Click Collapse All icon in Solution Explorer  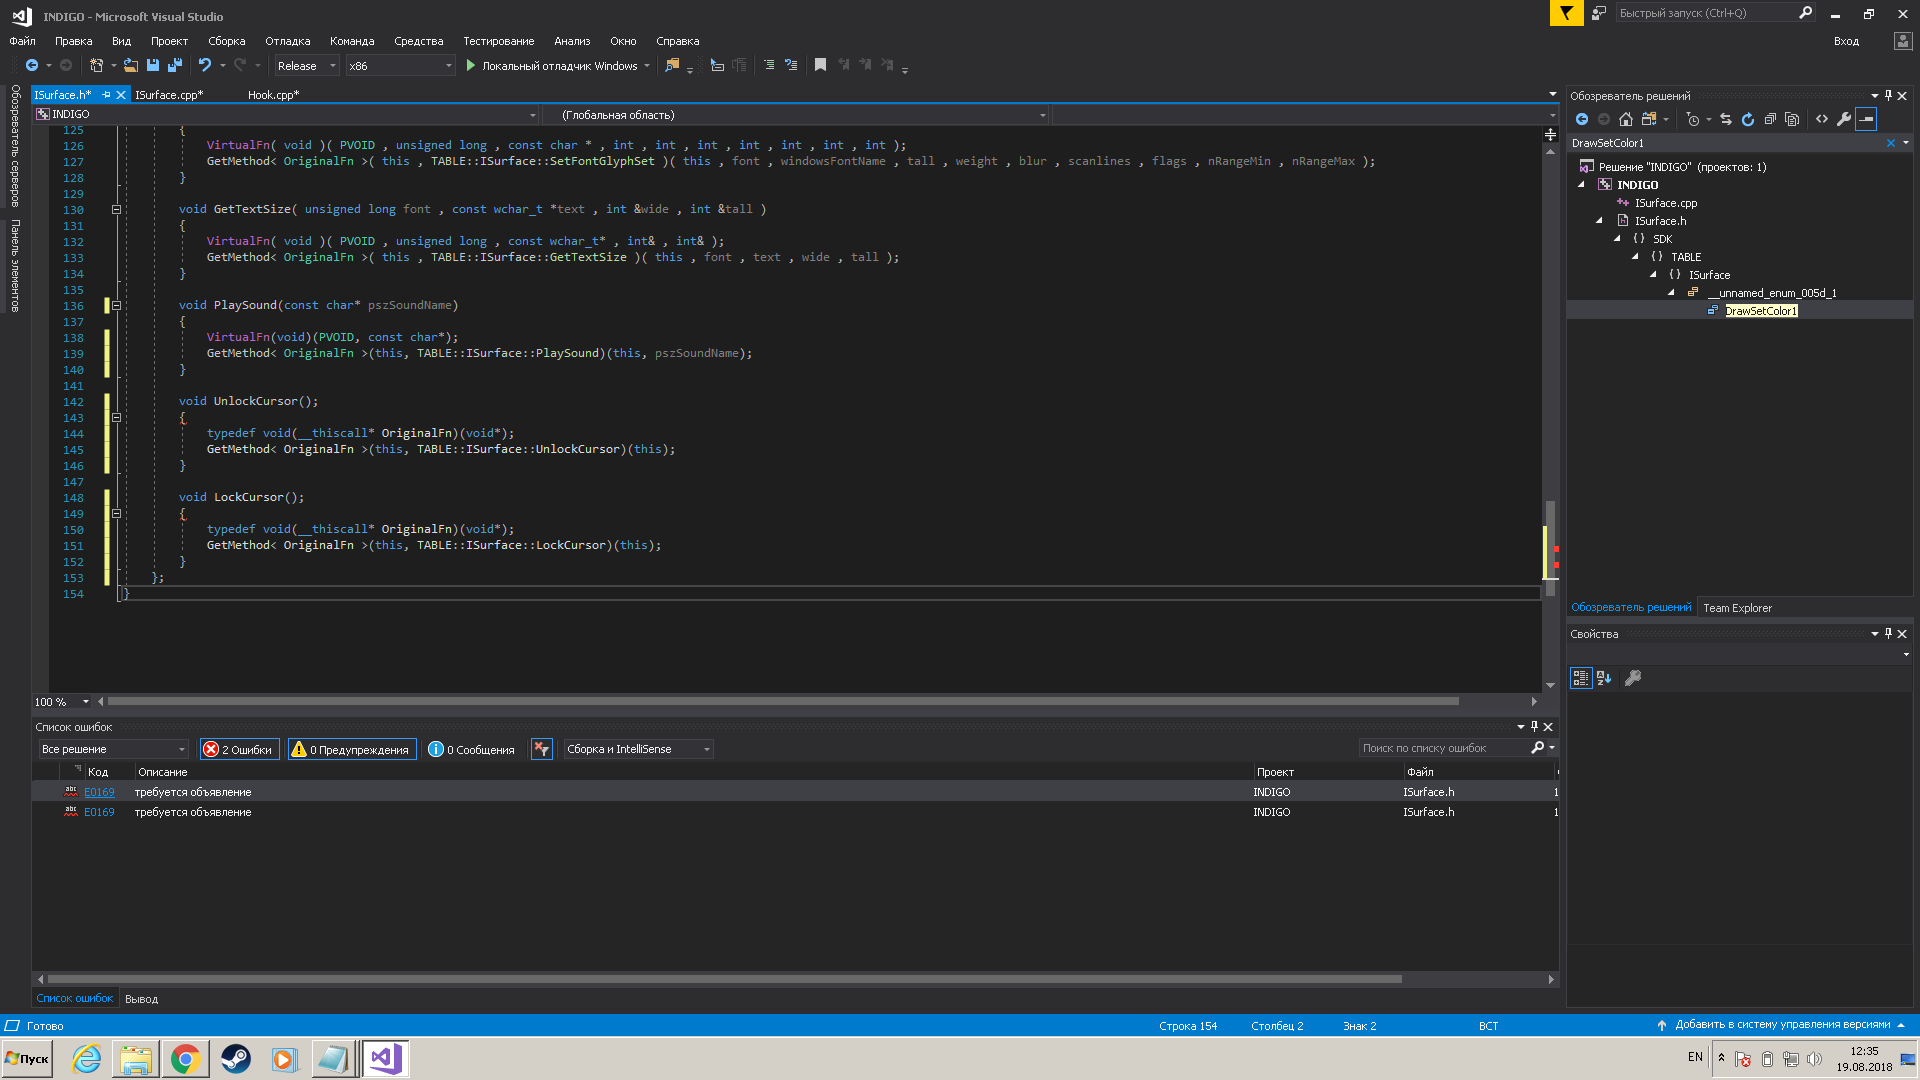[x=1770, y=119]
